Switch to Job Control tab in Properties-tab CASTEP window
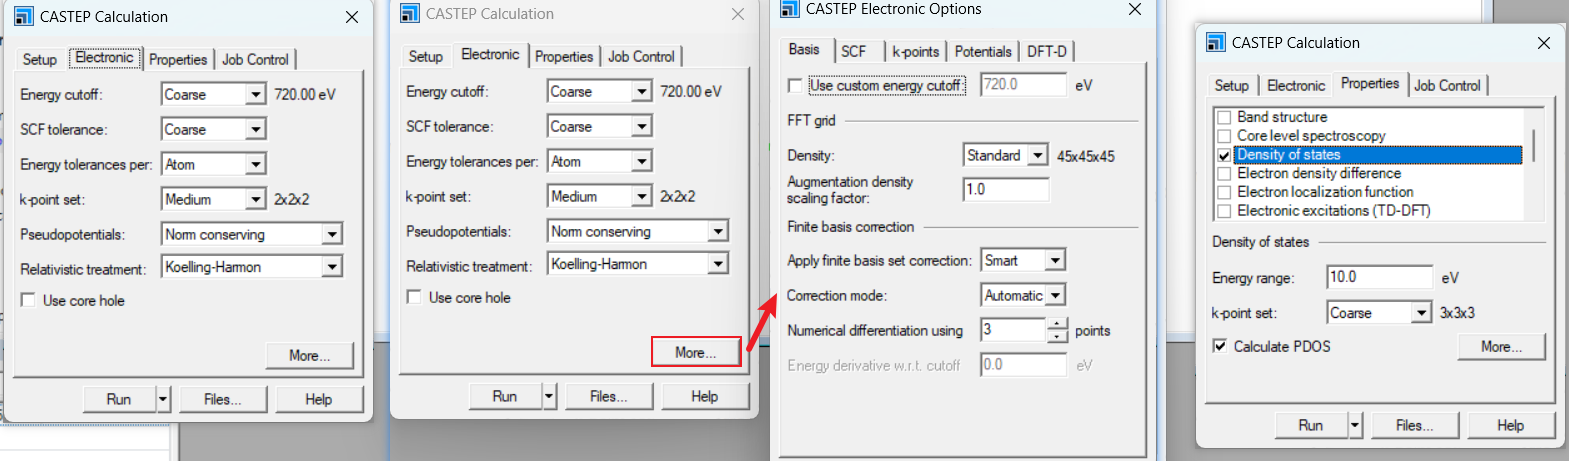 1447,86
